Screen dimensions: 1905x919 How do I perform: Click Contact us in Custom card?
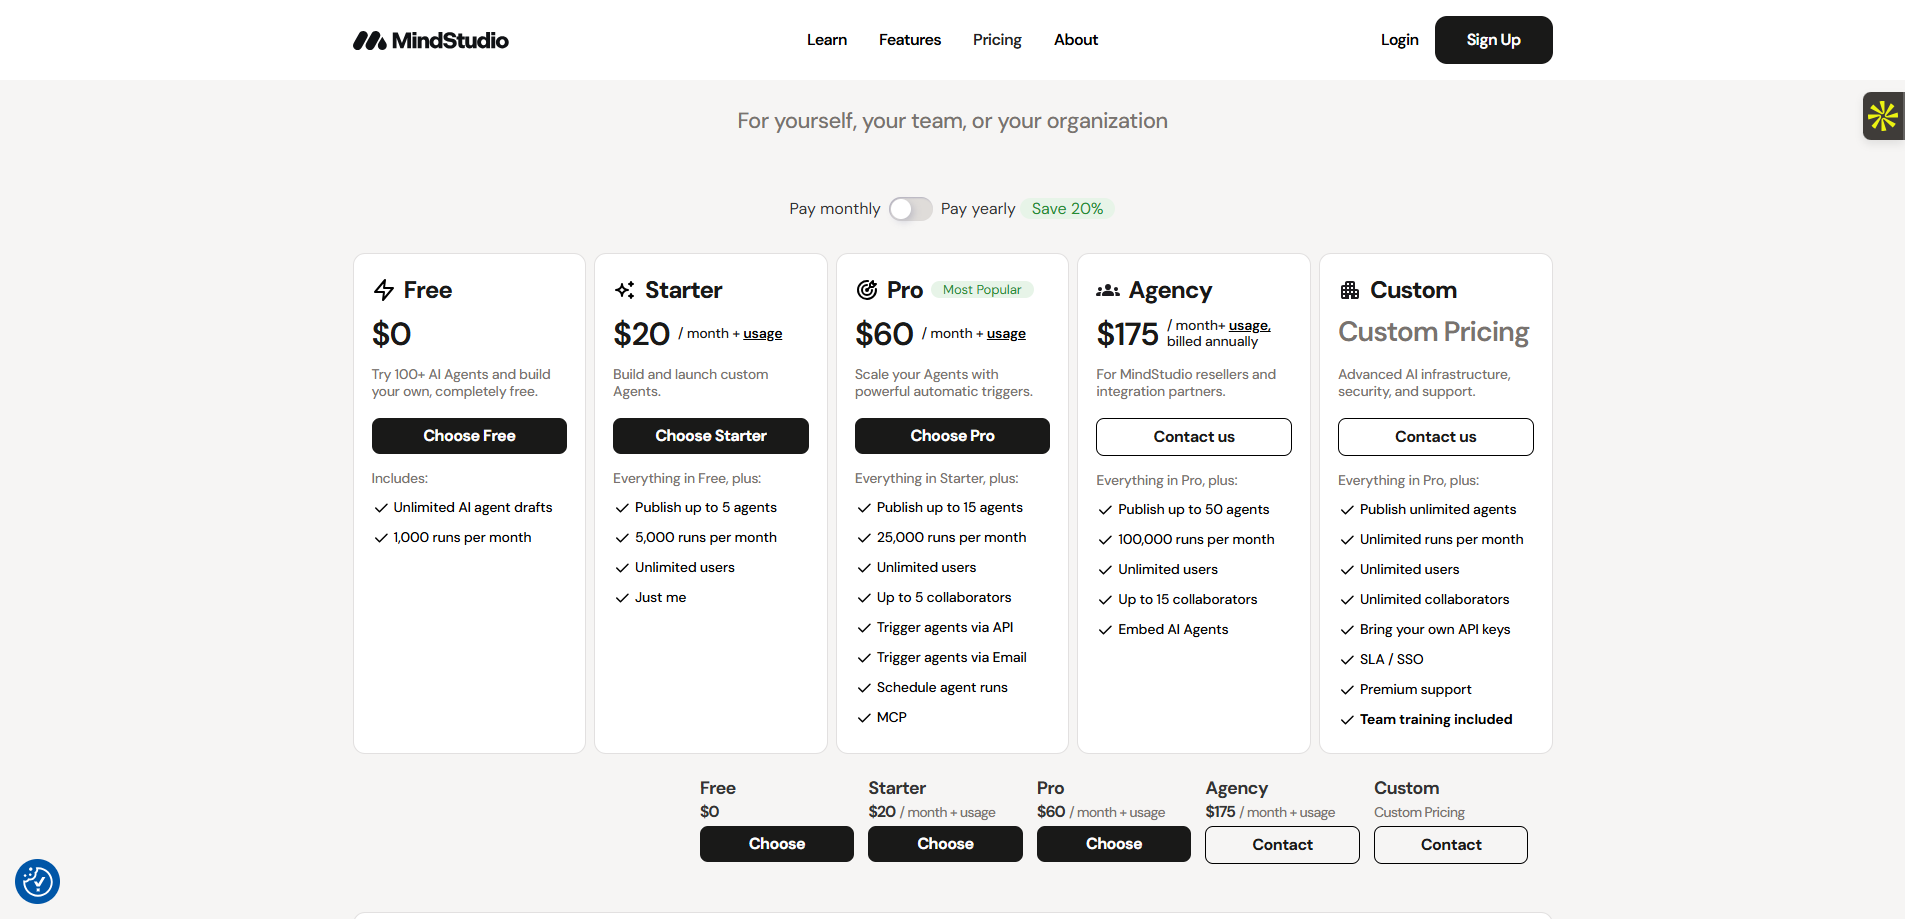tap(1436, 437)
